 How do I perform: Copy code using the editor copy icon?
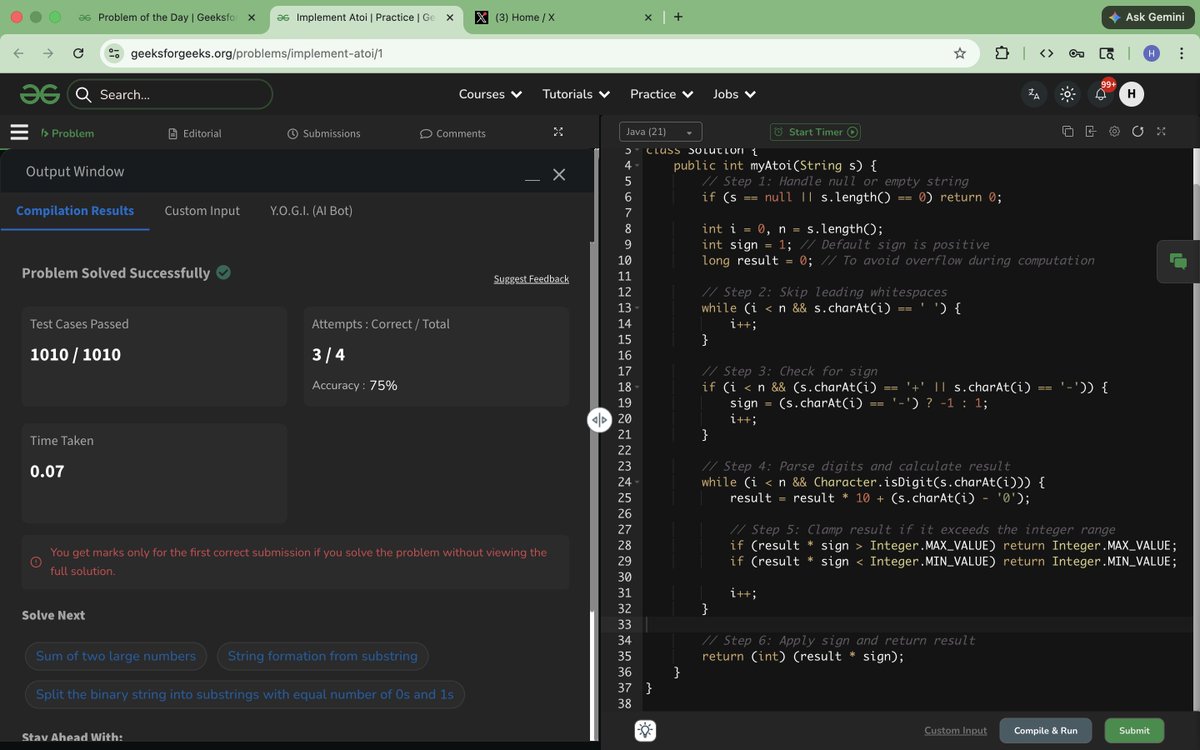pyautogui.click(x=1067, y=132)
